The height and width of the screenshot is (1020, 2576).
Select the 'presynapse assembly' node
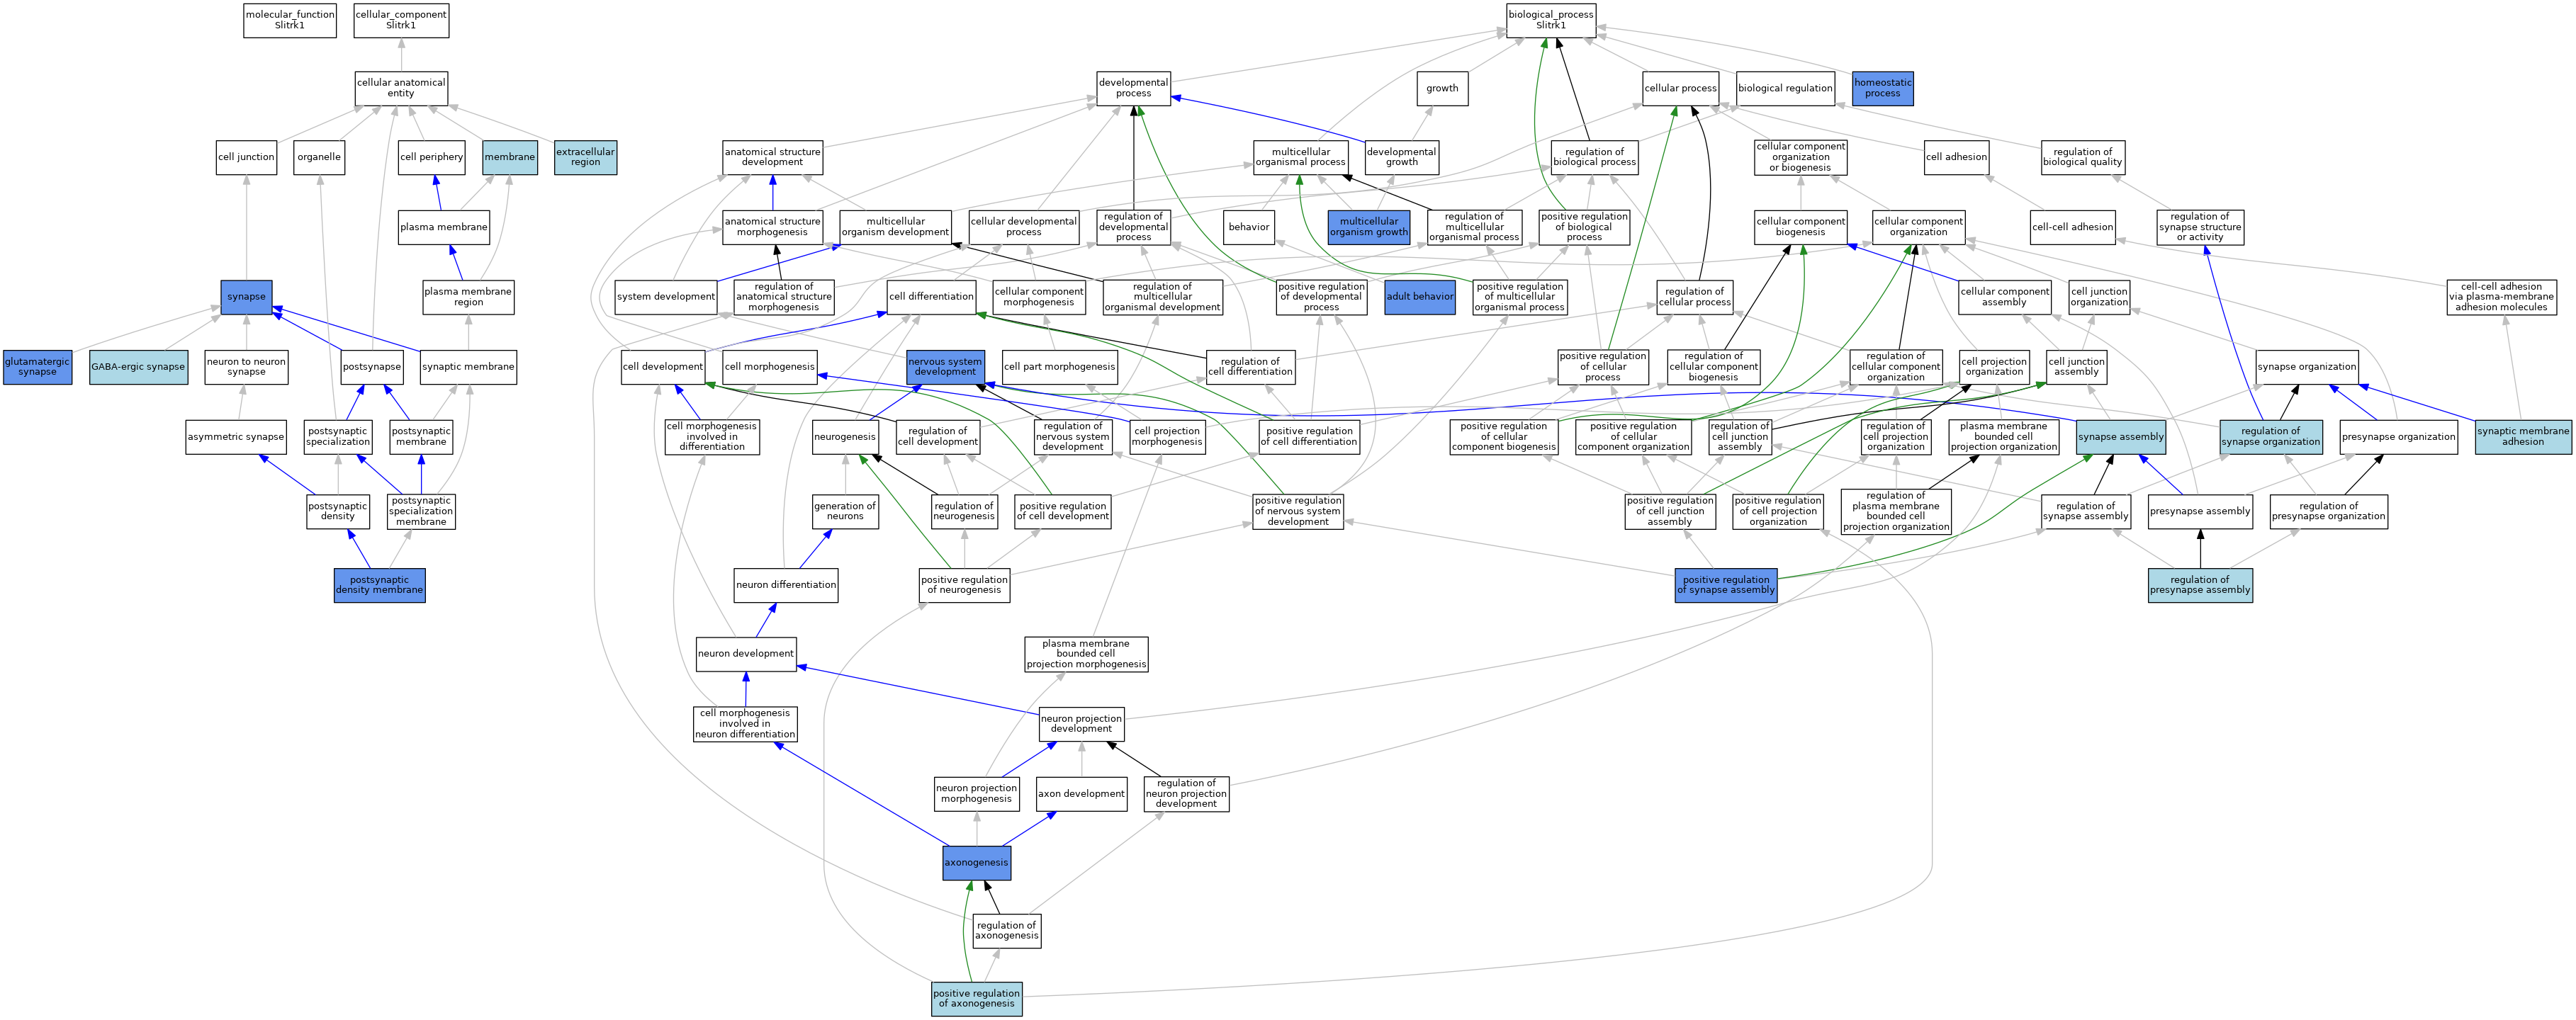2200,512
